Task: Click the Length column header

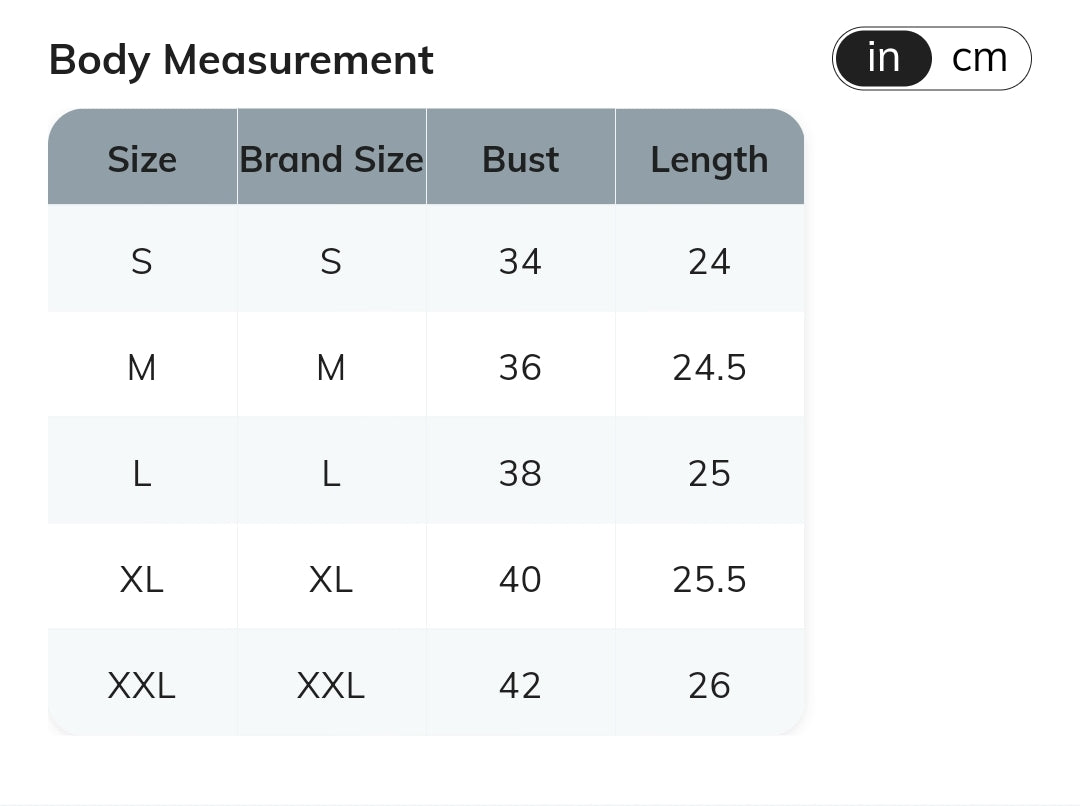Action: 709,160
